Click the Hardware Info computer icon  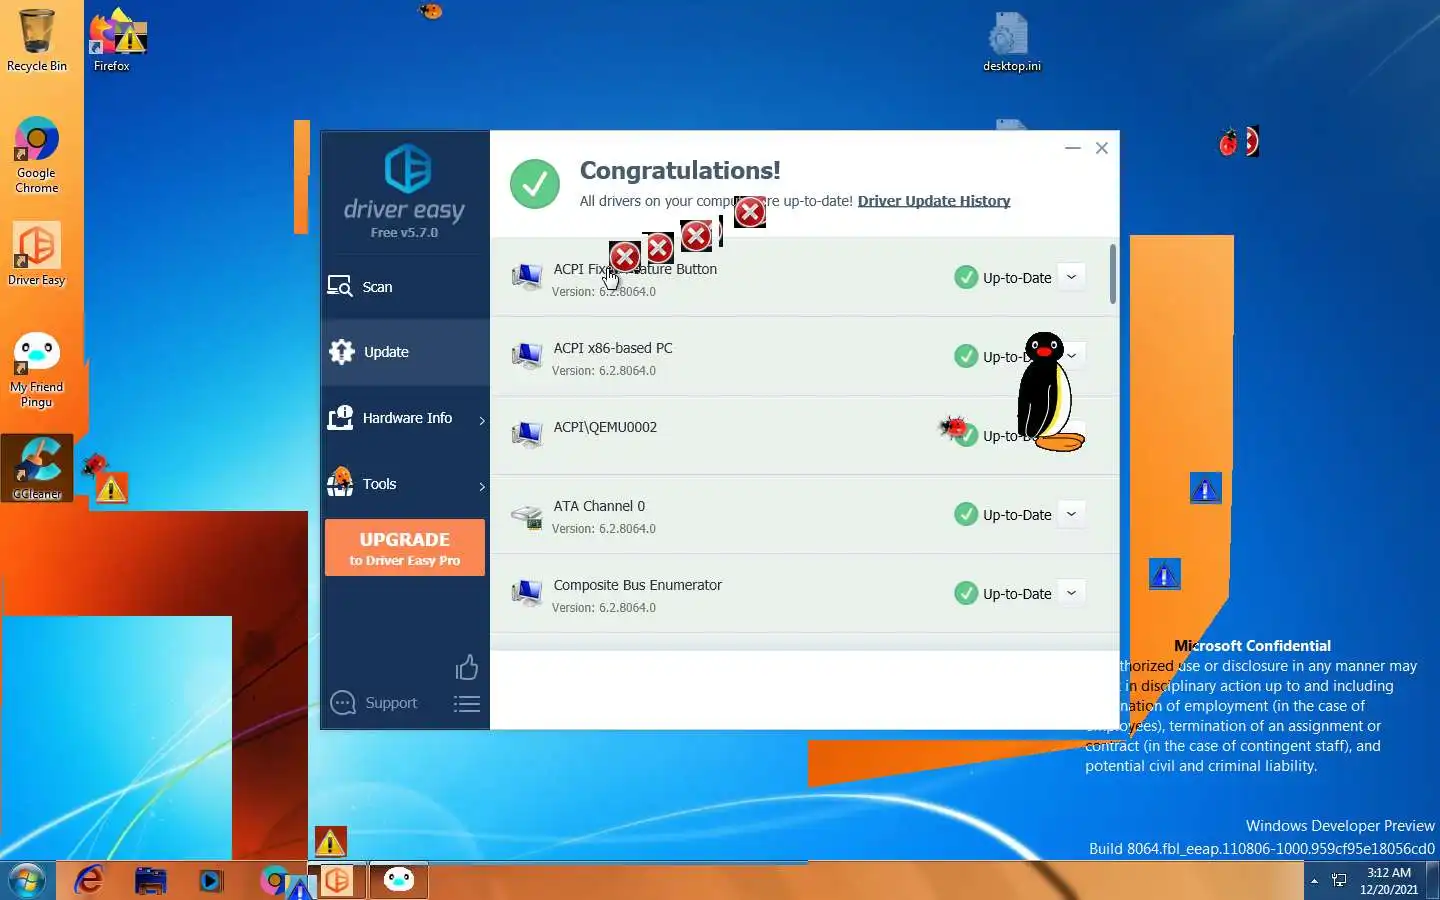click(x=340, y=418)
